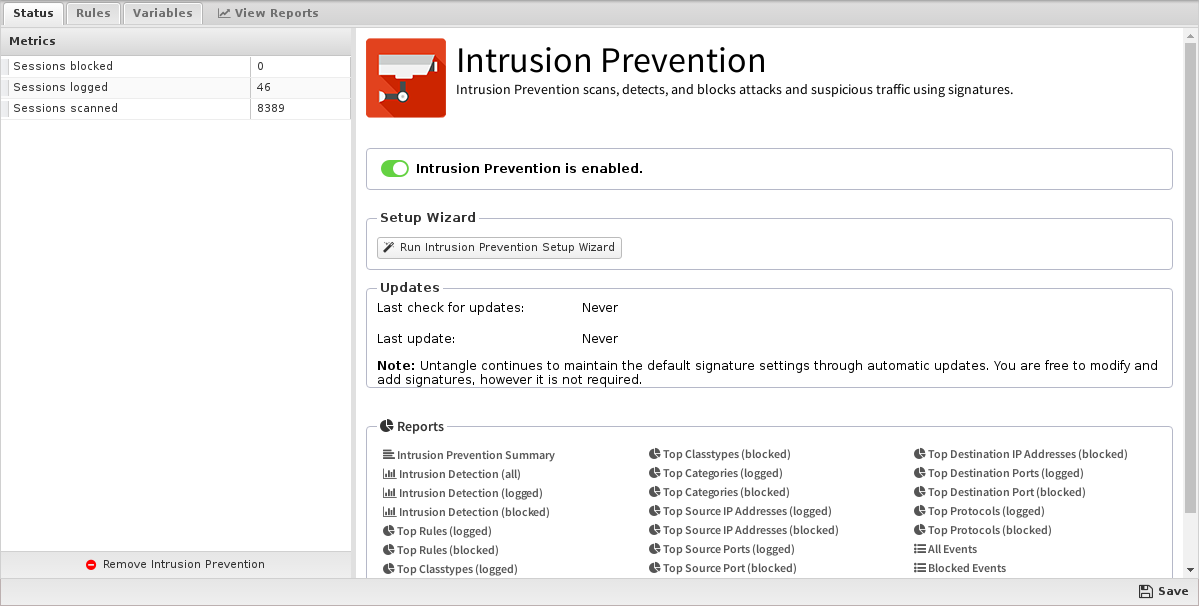Open Intrusion Prevention Summary report
Image resolution: width=1199 pixels, height=606 pixels.
coord(475,455)
